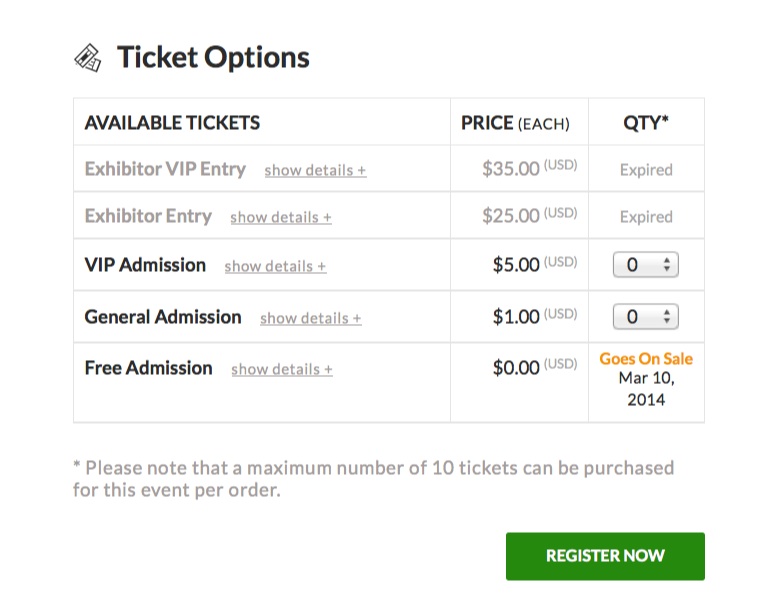Open General Admission quantity dropdown
Viewport: 761px width, 594px height.
click(645, 317)
